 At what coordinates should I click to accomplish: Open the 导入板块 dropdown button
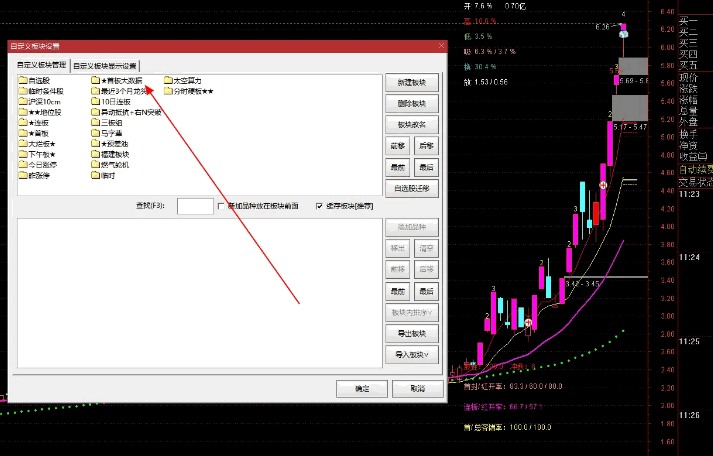click(412, 355)
